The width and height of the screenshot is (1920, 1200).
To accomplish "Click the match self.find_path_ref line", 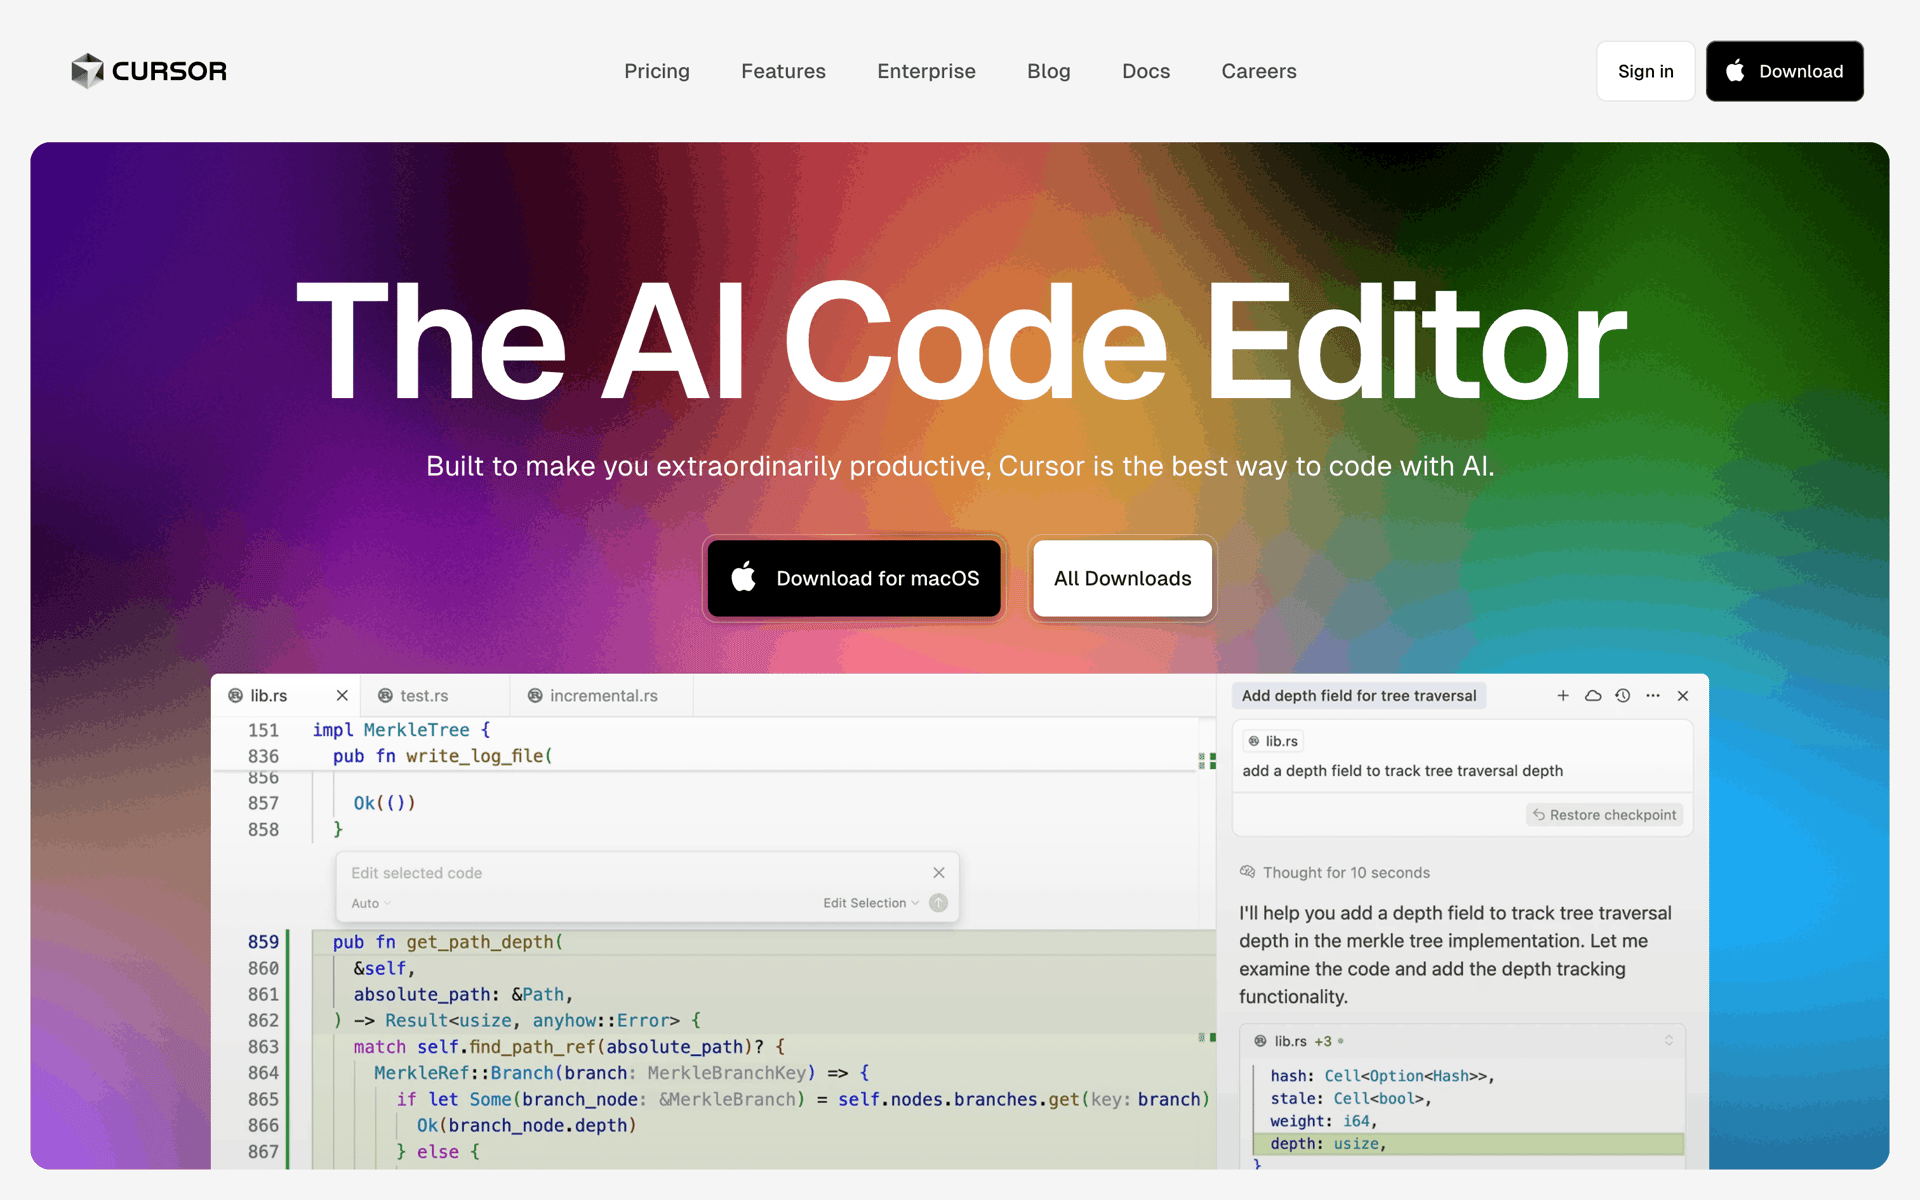I will [569, 1047].
